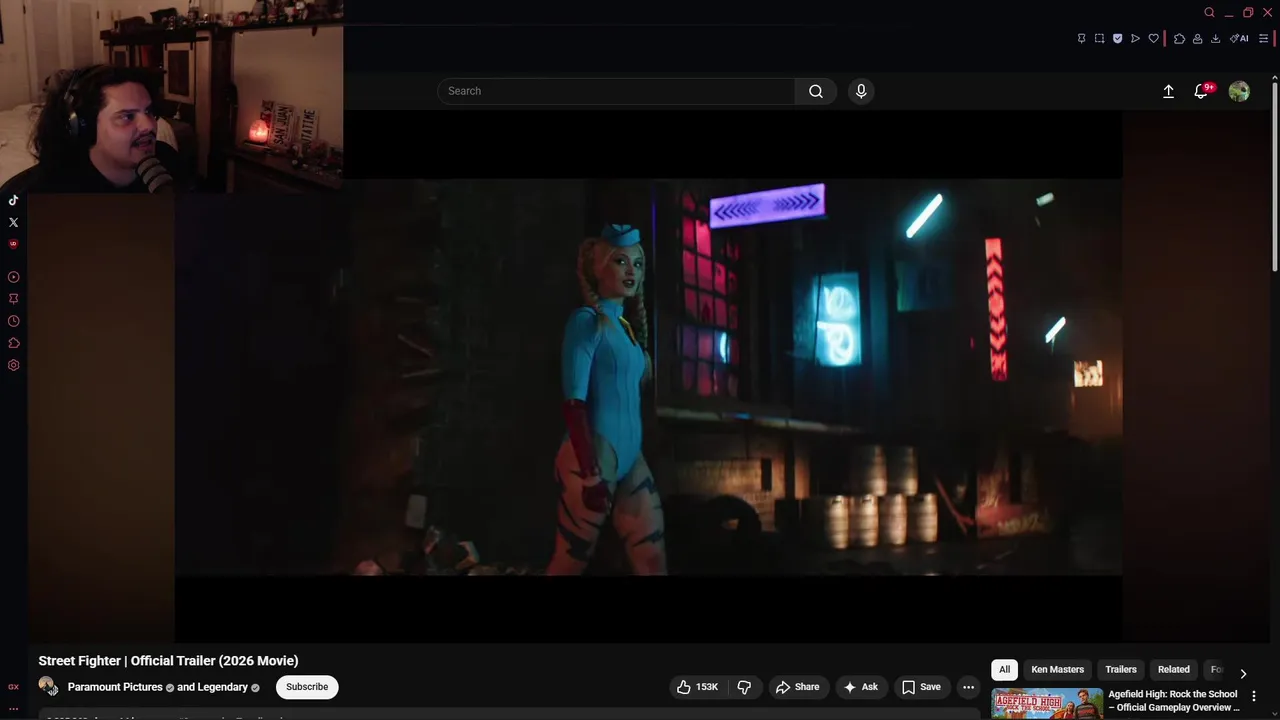Focus the YouTube Search field
The width and height of the screenshot is (1280, 720).
616,91
